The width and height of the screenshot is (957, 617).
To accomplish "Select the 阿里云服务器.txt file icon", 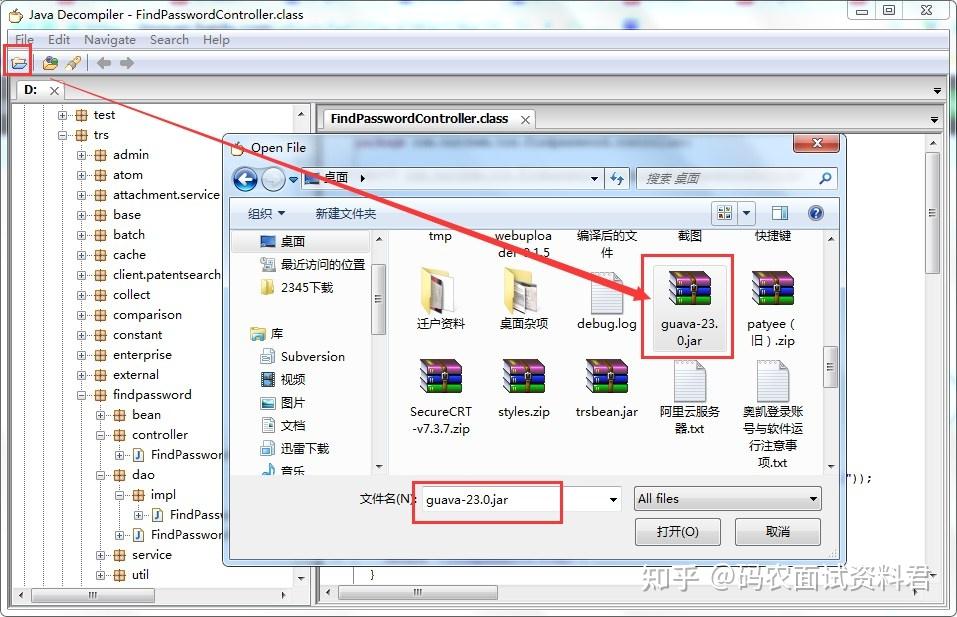I will [x=690, y=381].
